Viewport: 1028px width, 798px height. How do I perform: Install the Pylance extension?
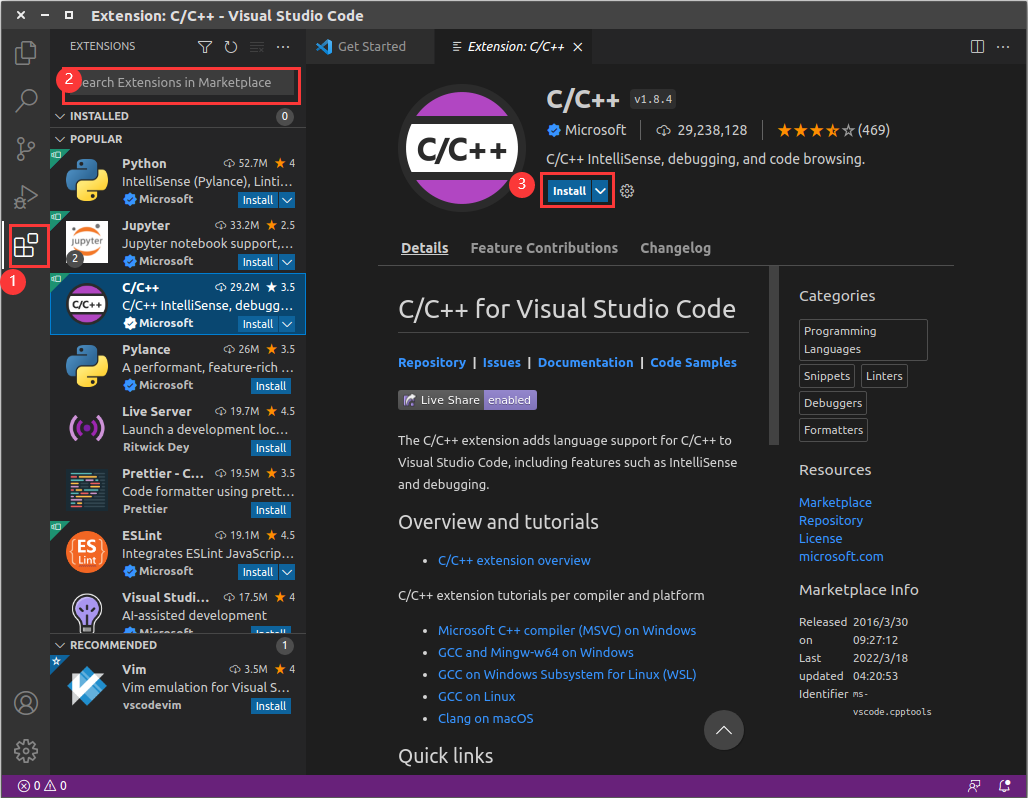(x=271, y=386)
